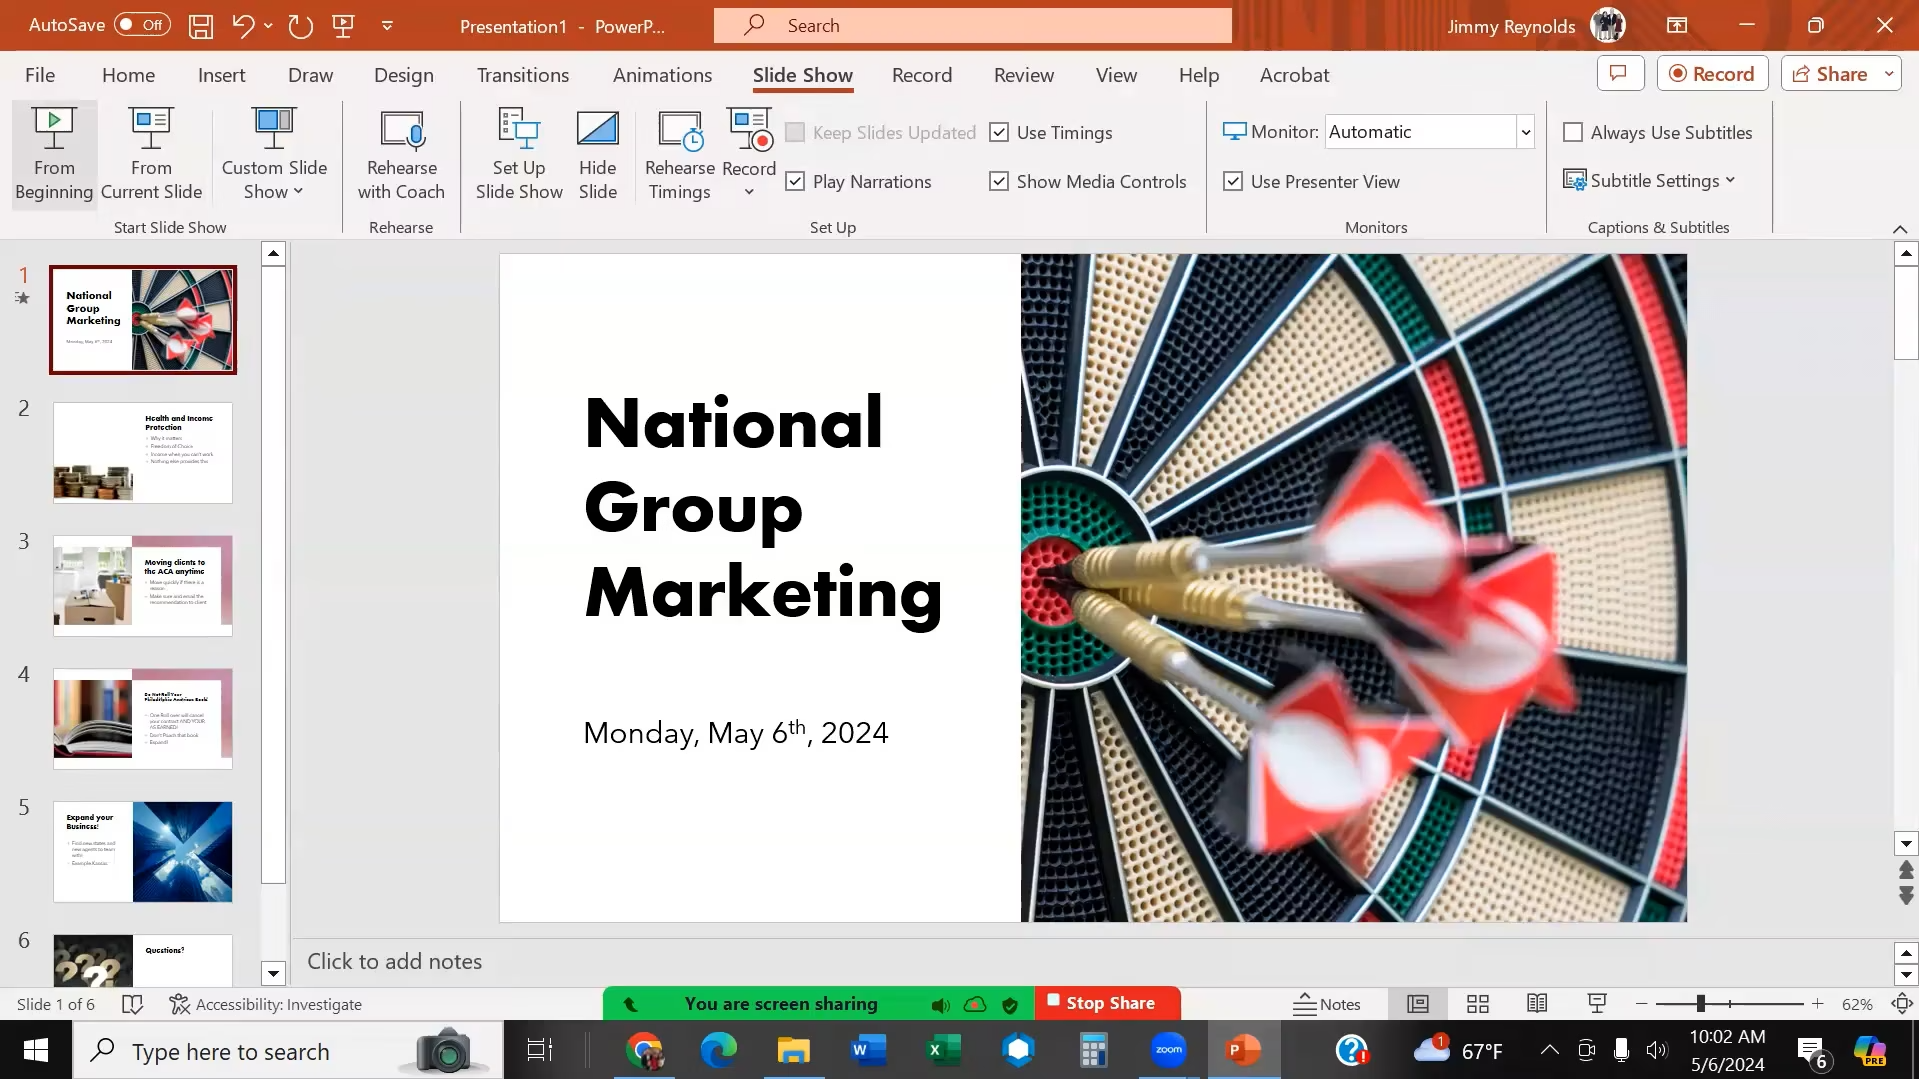Click the Search box in title bar
This screenshot has width=1919, height=1079.
972,25
